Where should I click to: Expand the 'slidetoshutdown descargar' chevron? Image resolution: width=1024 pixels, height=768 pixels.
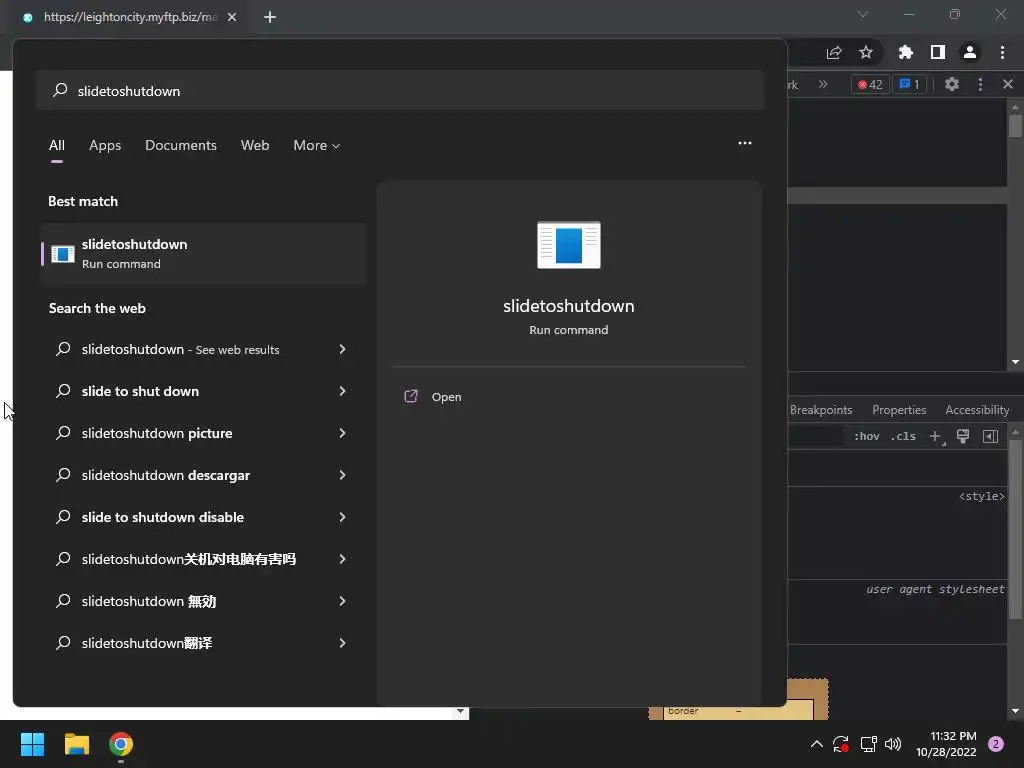pos(342,475)
